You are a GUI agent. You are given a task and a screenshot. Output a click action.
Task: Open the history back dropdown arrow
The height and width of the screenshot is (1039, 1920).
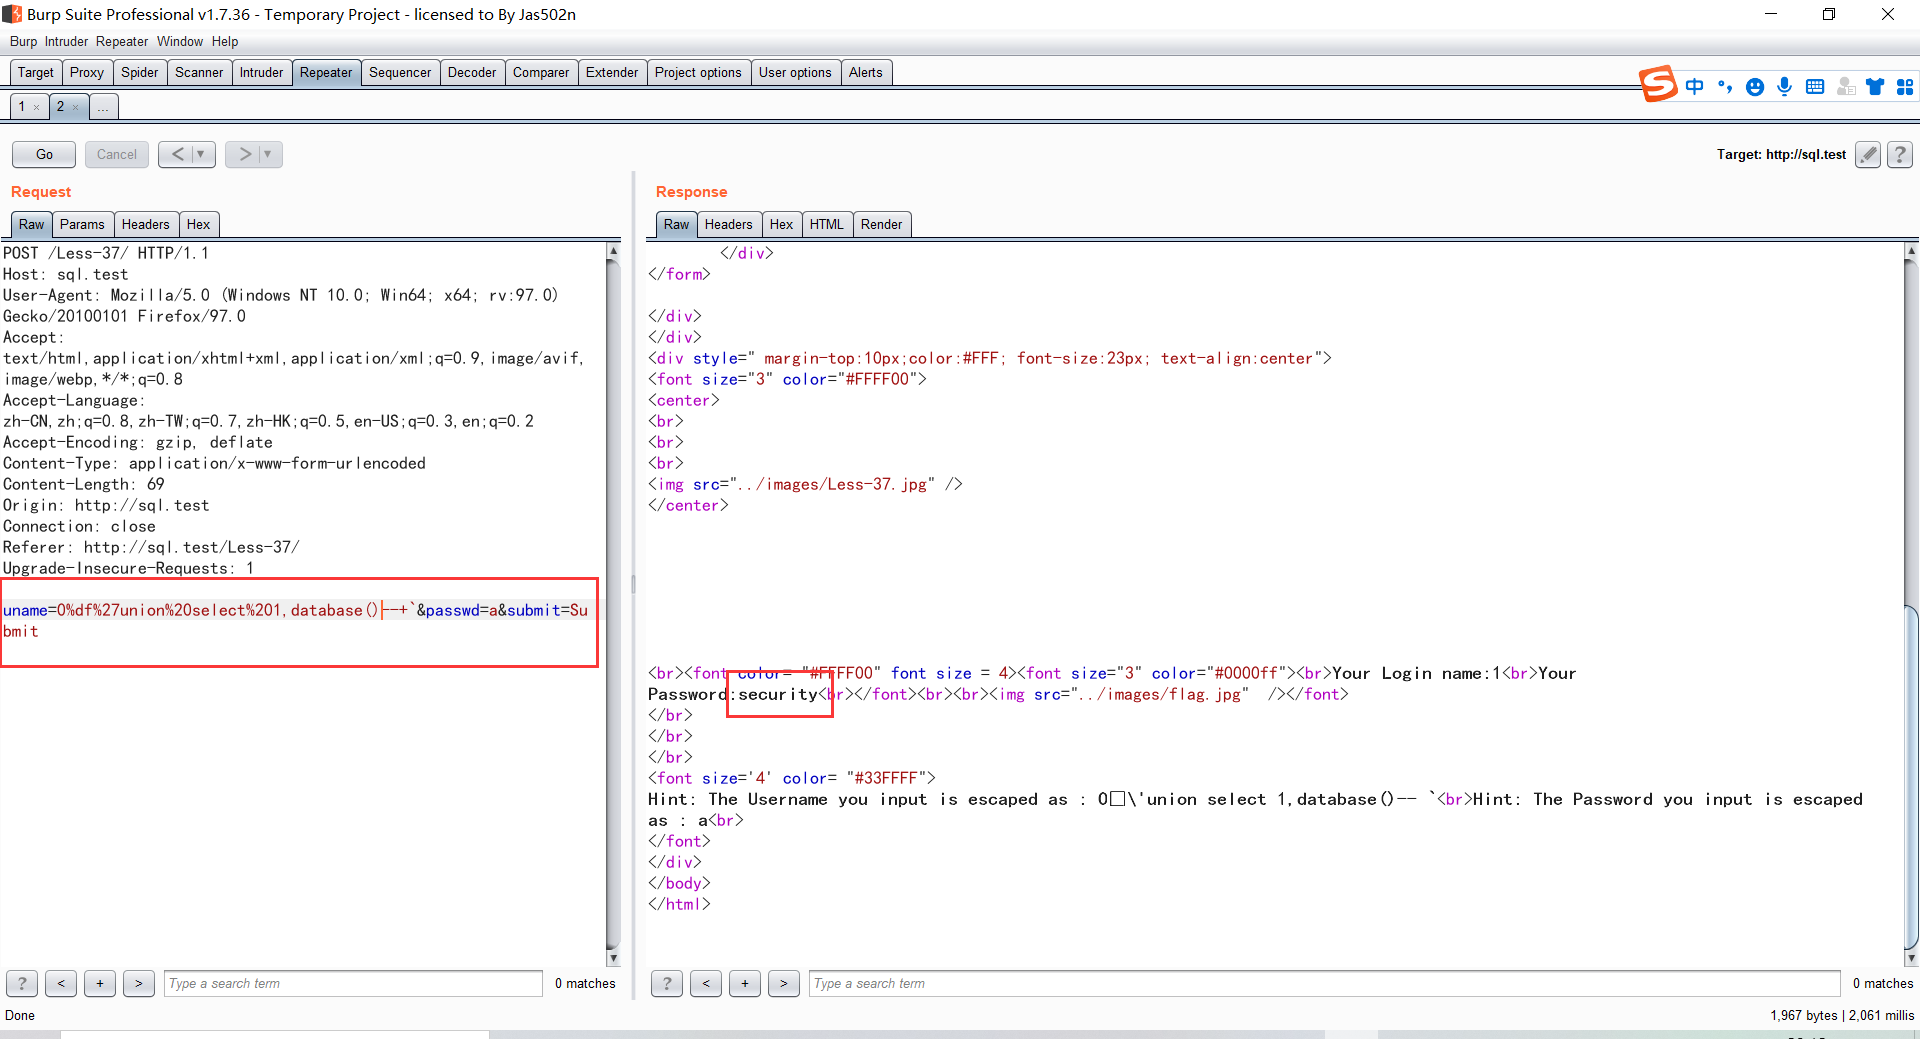click(x=201, y=154)
